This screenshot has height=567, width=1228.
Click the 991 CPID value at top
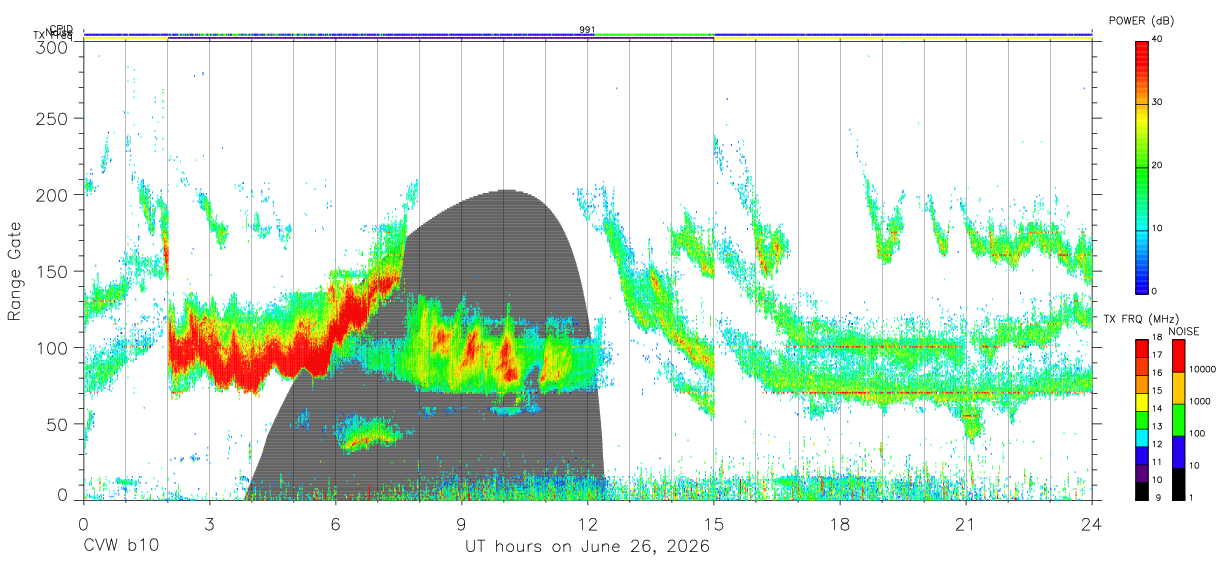[x=587, y=30]
